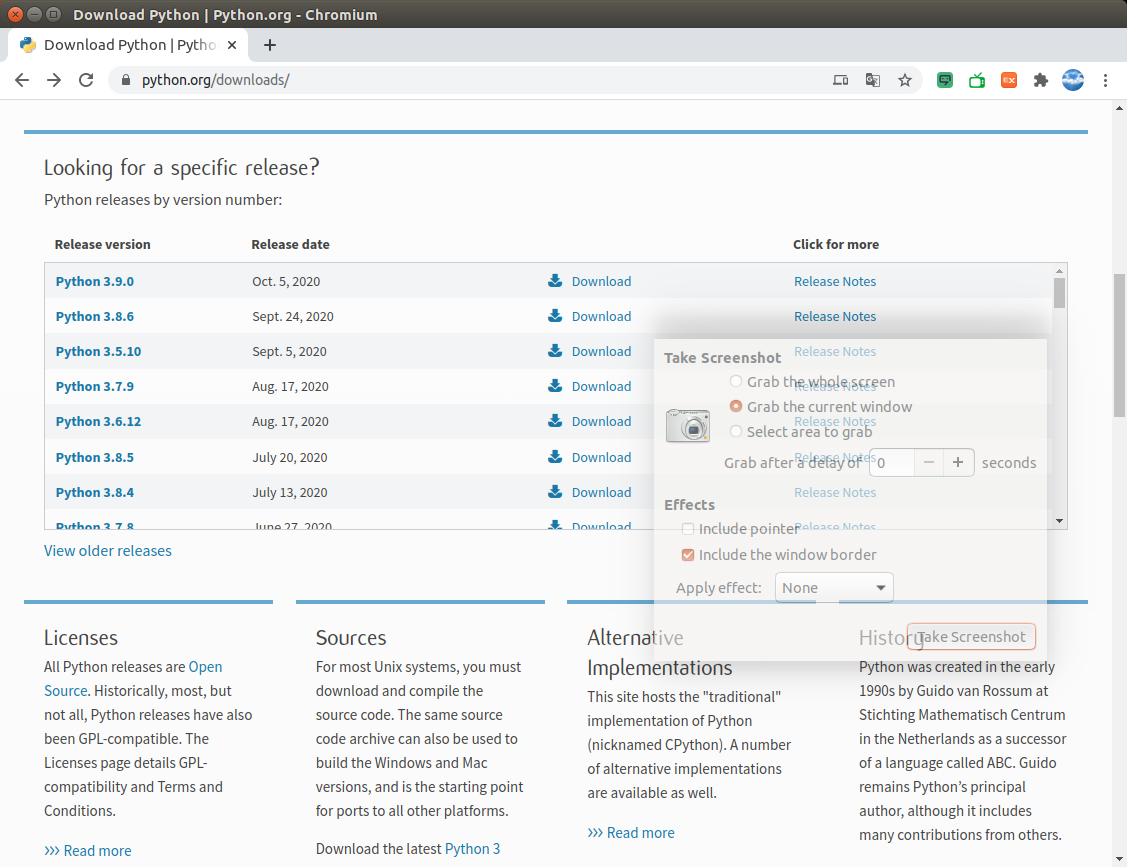Click Read more under Alternative Implementations
The height and width of the screenshot is (867, 1127).
click(x=631, y=832)
